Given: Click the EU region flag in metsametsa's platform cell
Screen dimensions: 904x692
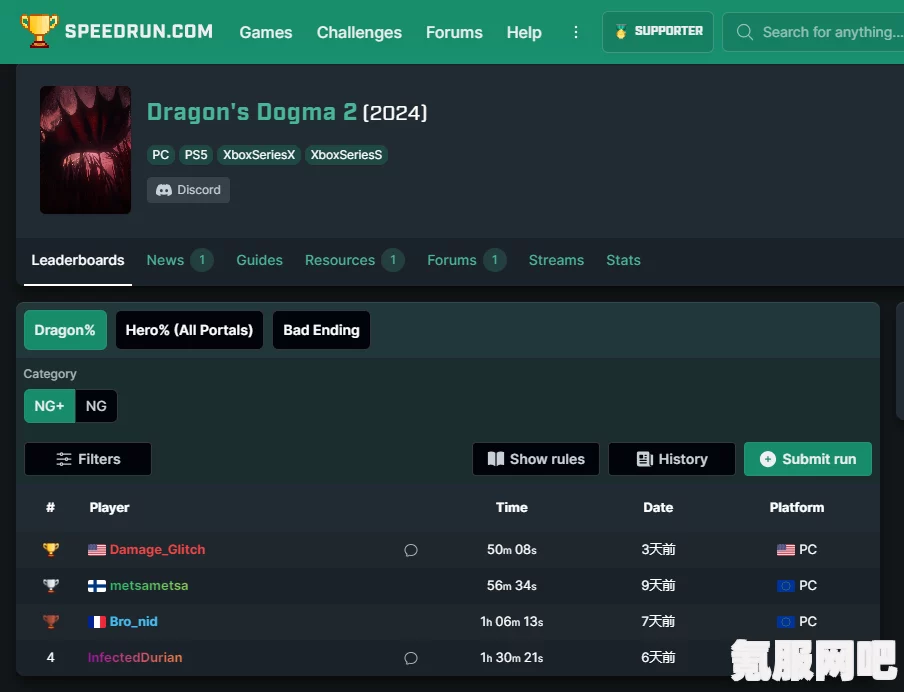Looking at the screenshot, I should coord(786,586).
